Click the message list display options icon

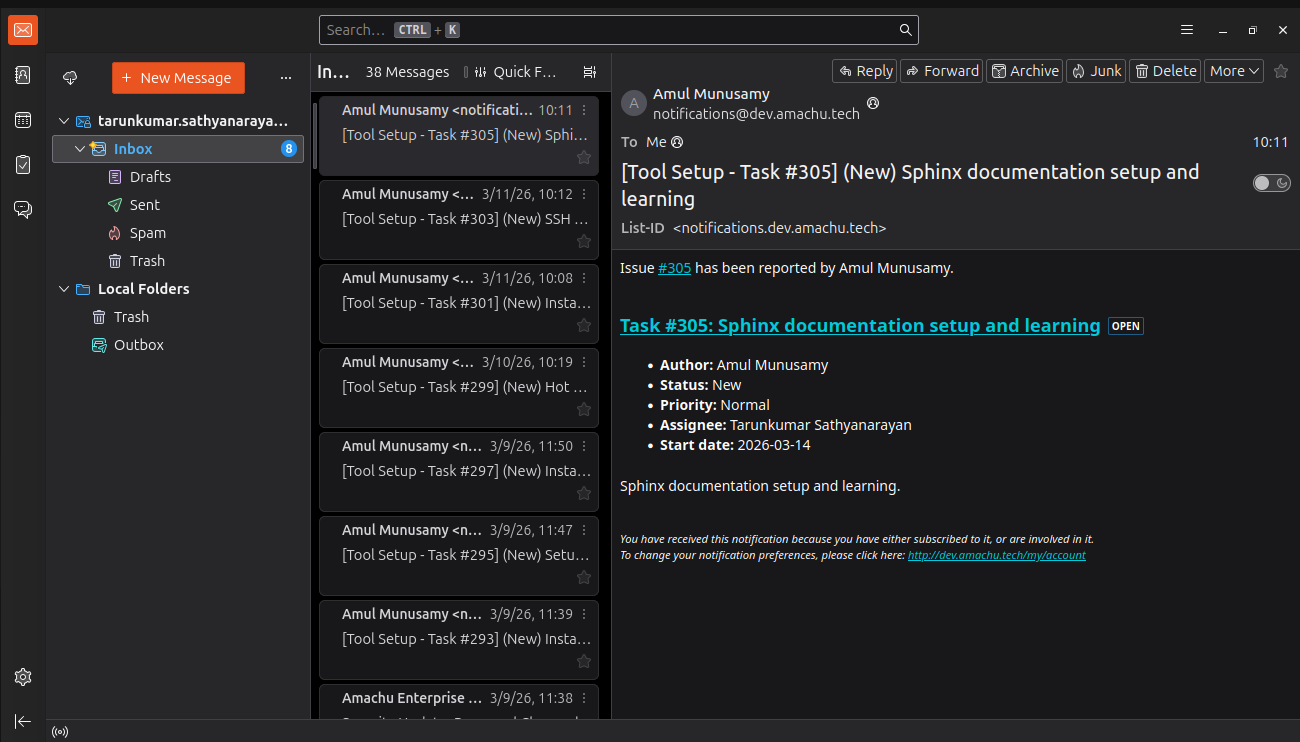pyautogui.click(x=590, y=72)
